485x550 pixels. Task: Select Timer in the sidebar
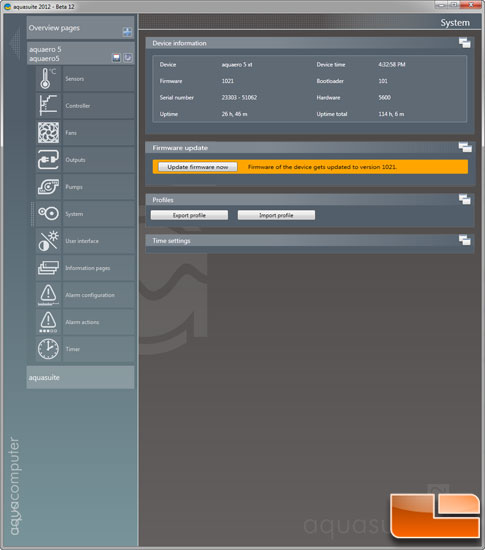point(99,349)
